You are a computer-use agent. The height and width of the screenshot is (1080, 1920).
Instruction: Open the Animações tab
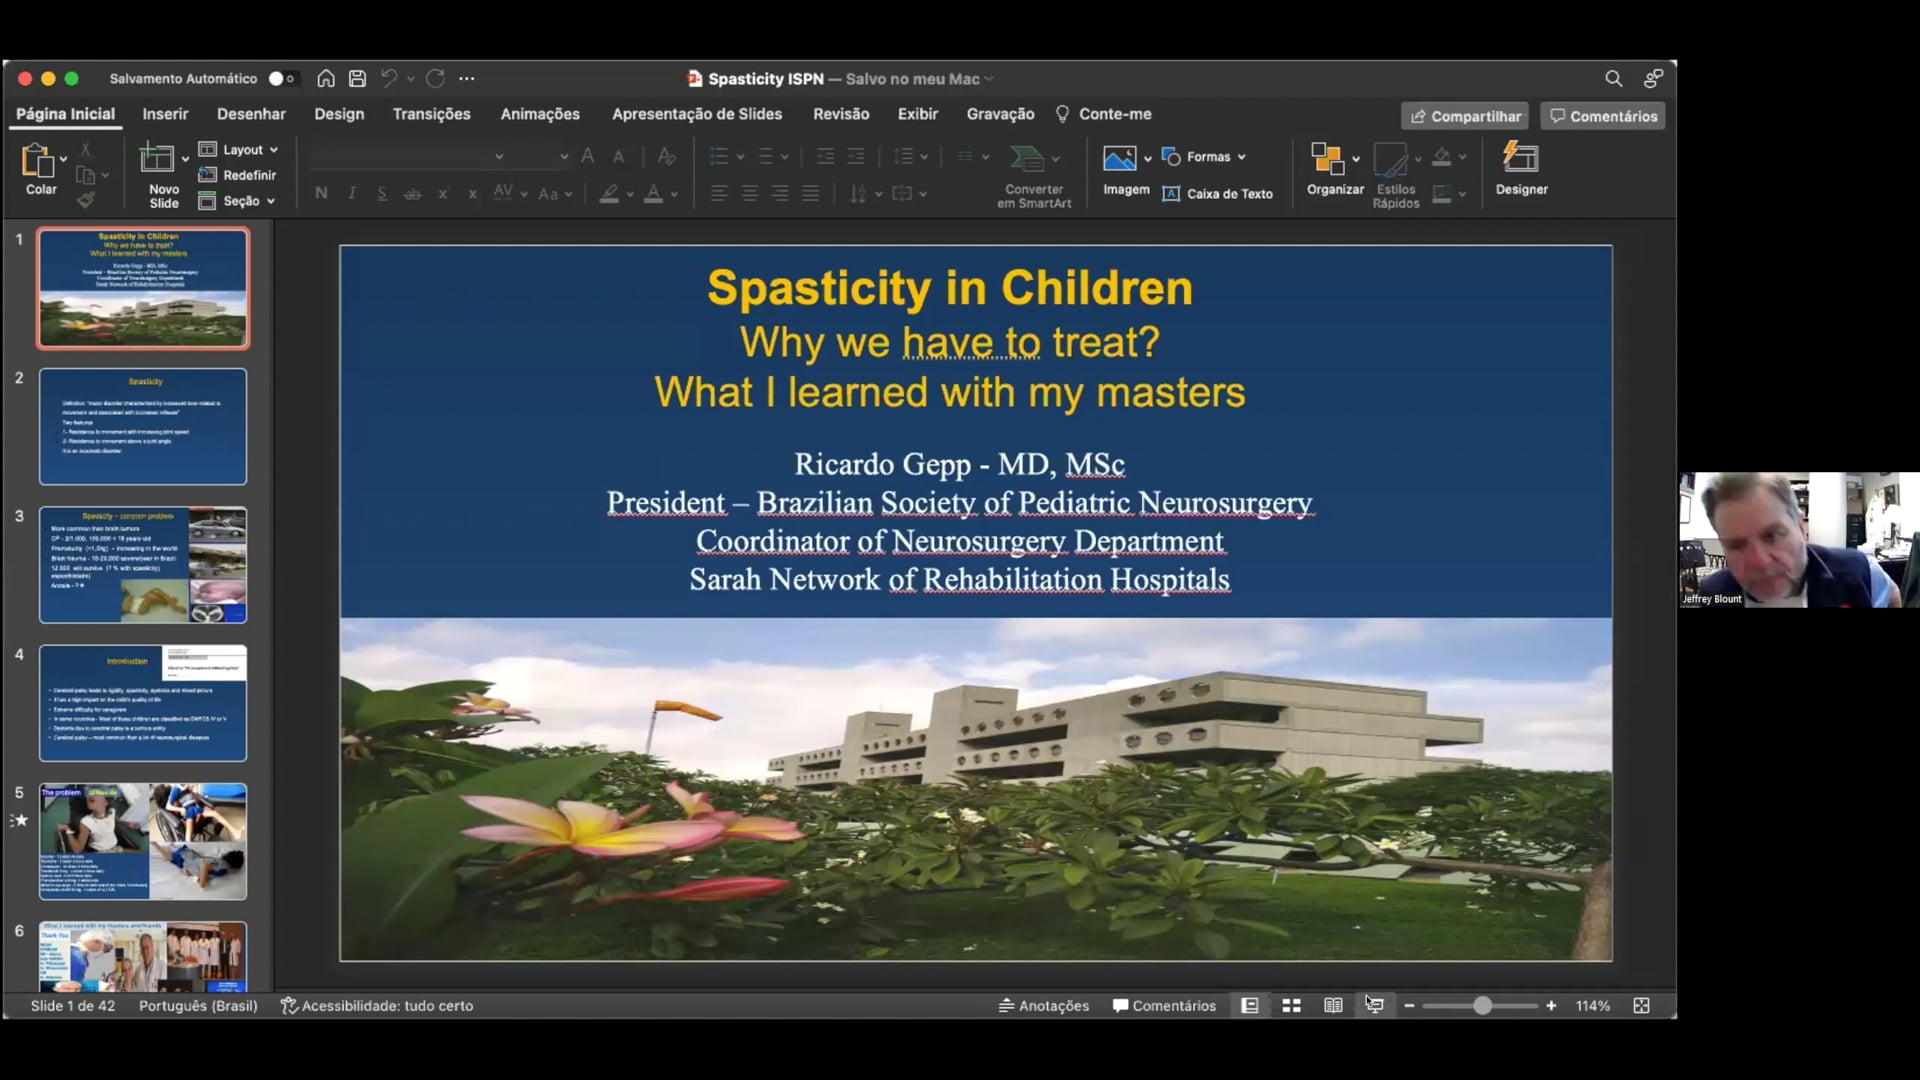540,114
